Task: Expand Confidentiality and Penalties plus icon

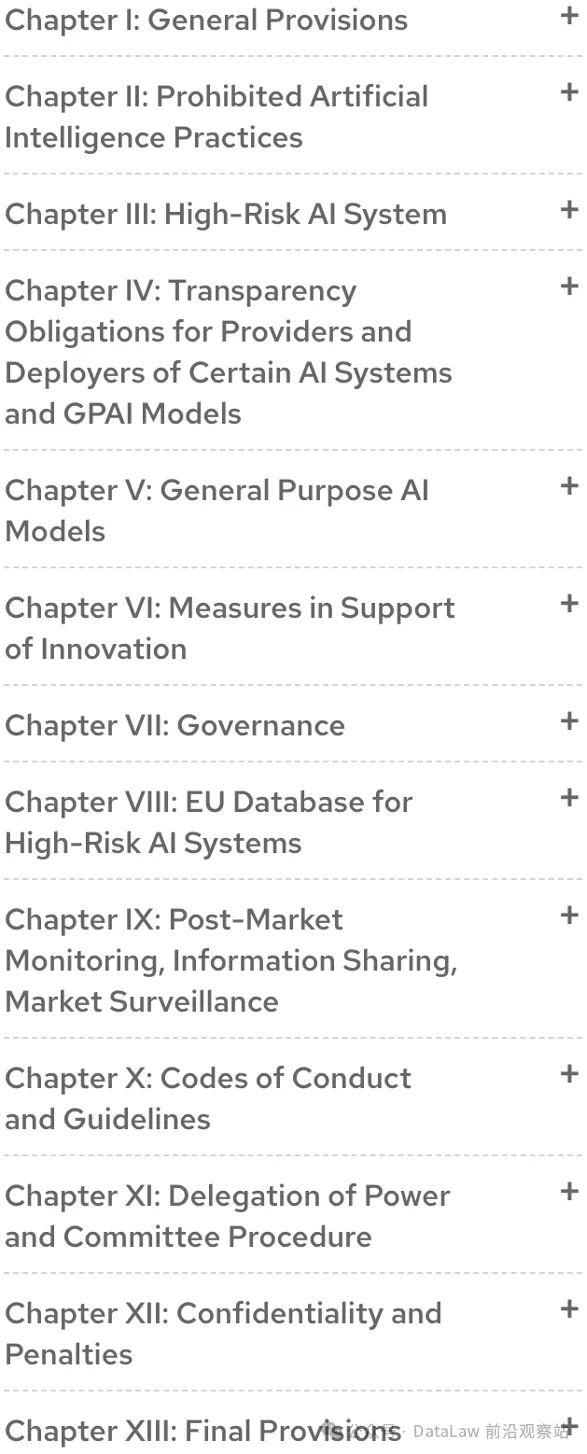Action: coord(569,1309)
